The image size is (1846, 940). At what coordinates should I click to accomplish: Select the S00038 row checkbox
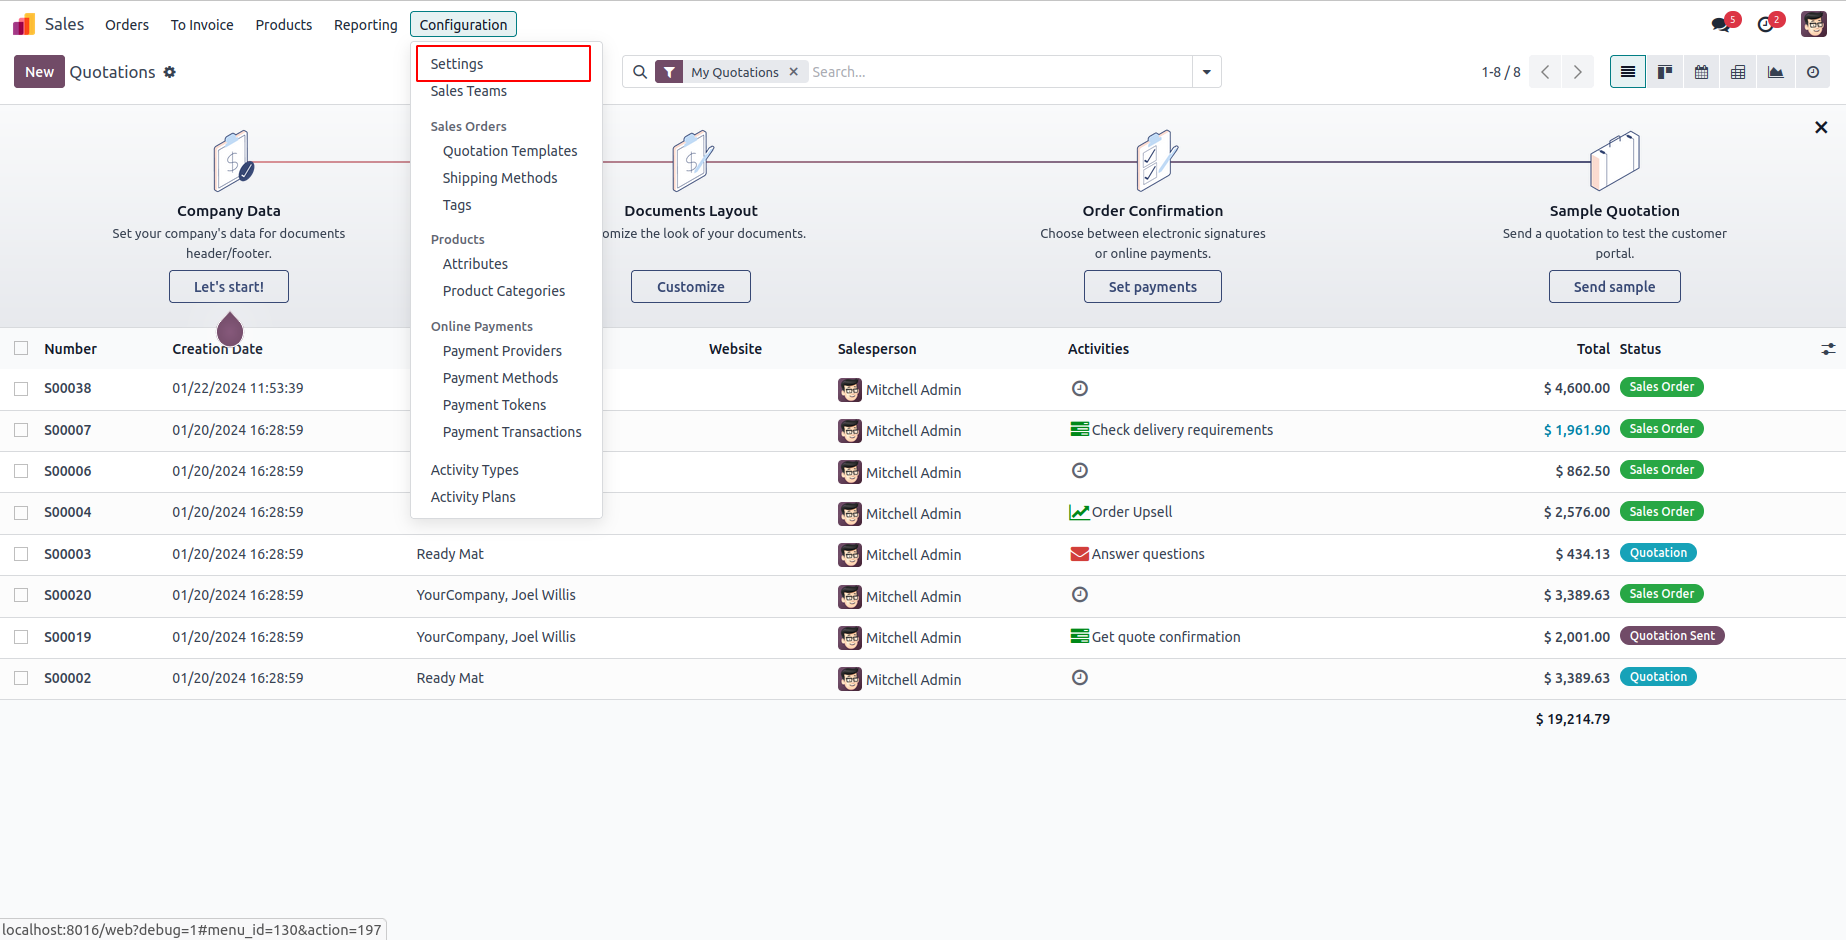(21, 388)
